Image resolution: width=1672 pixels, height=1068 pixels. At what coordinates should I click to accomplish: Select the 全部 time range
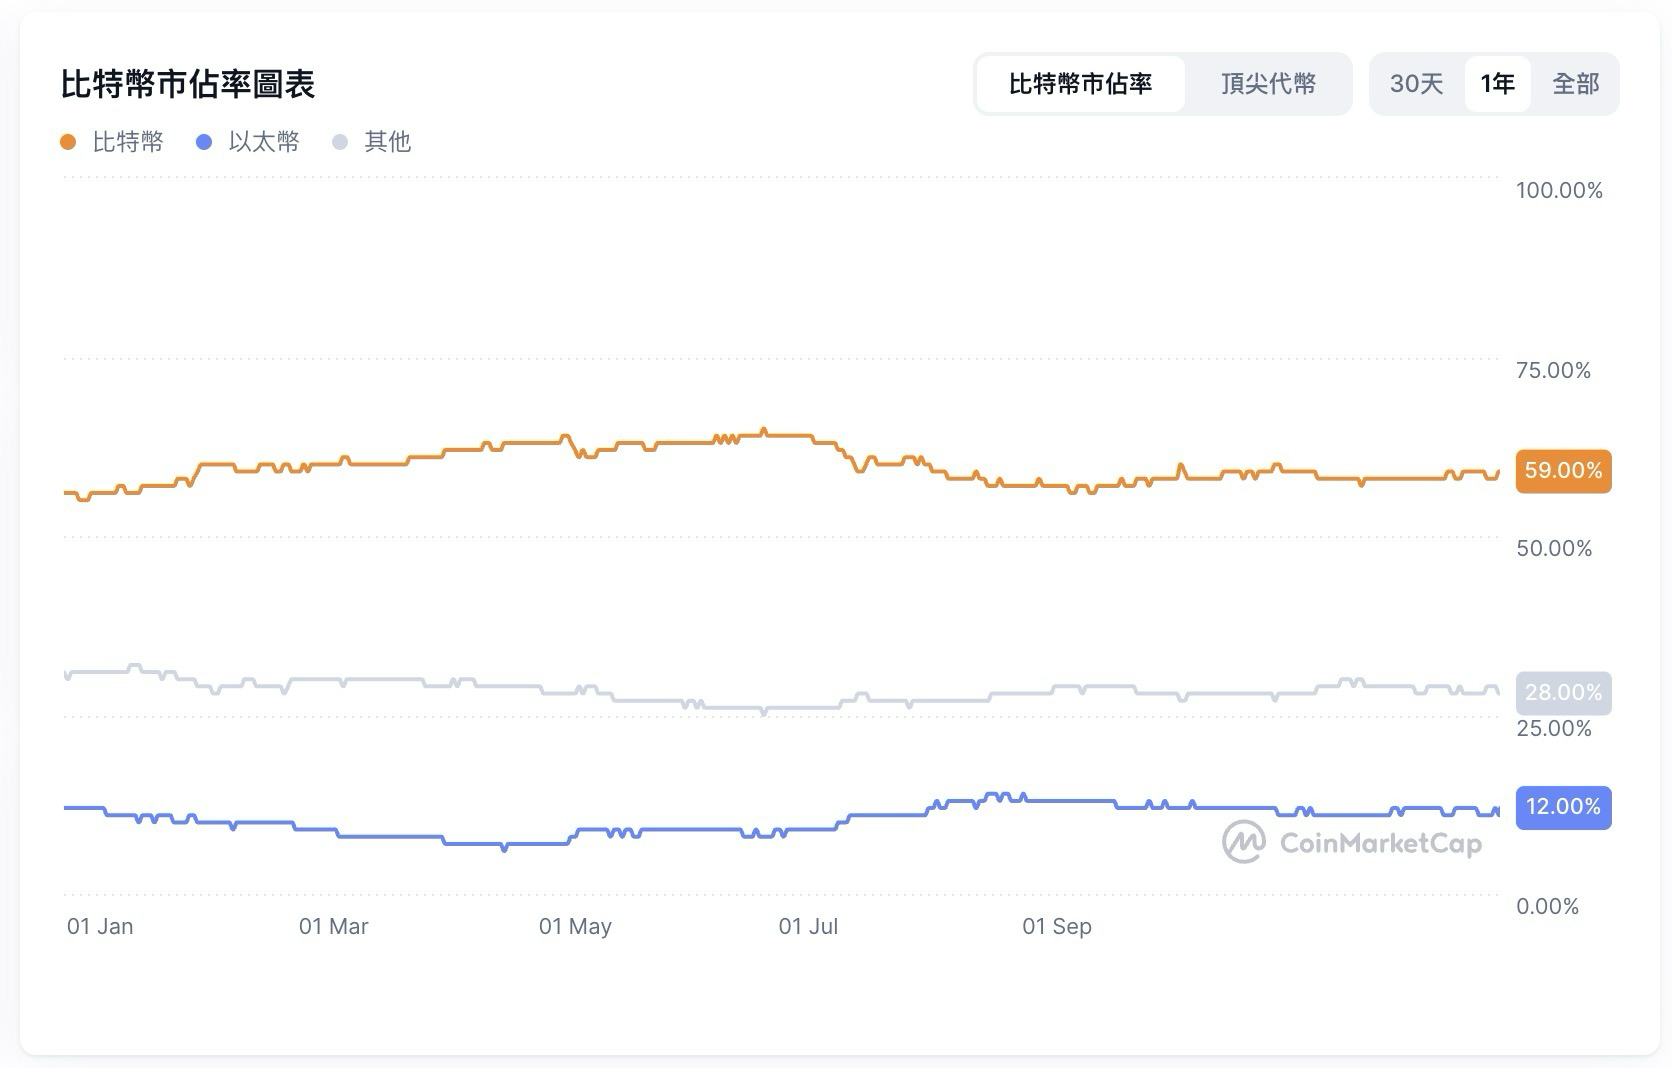pyautogui.click(x=1577, y=84)
